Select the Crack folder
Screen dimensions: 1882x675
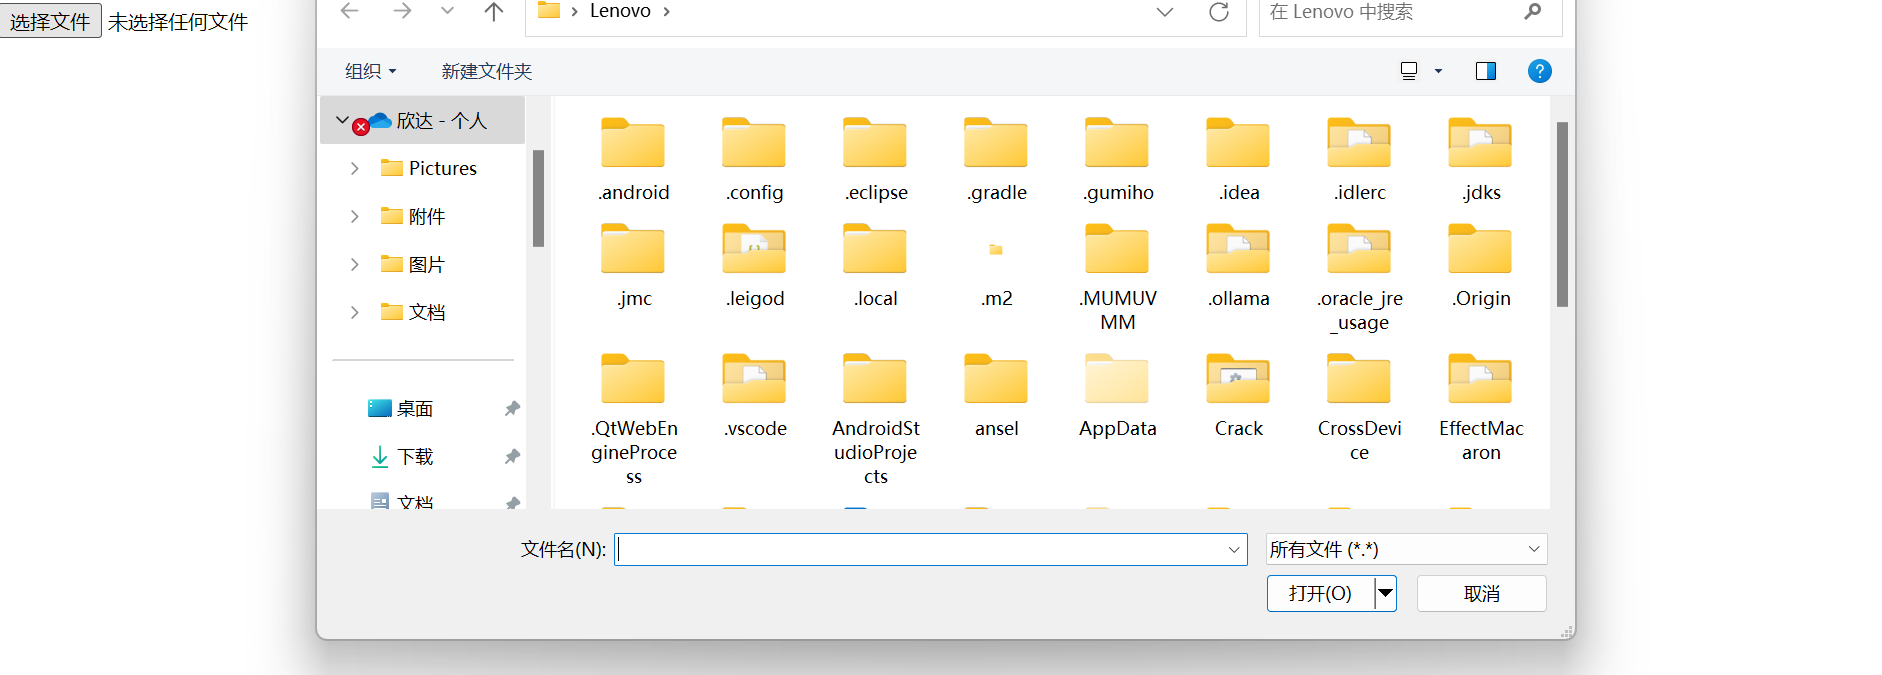[1238, 396]
